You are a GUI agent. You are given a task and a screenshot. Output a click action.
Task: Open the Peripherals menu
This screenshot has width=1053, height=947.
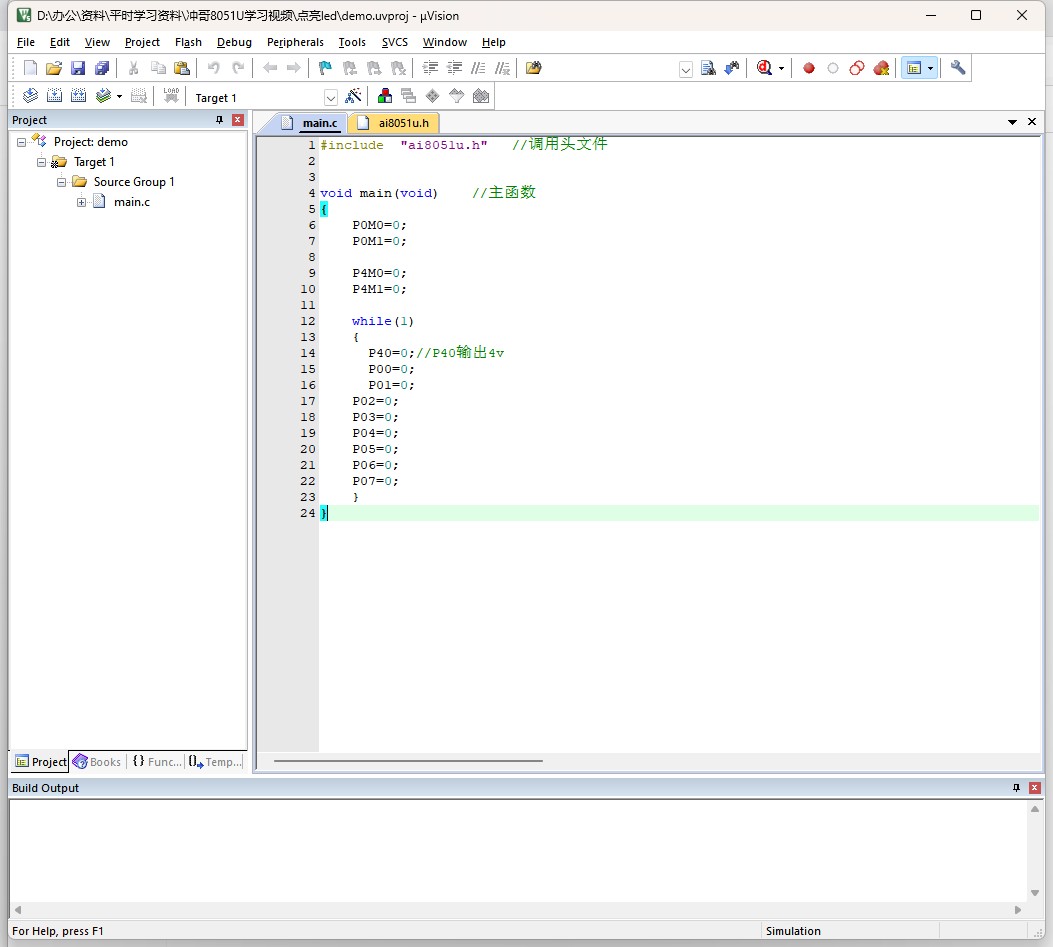click(295, 42)
